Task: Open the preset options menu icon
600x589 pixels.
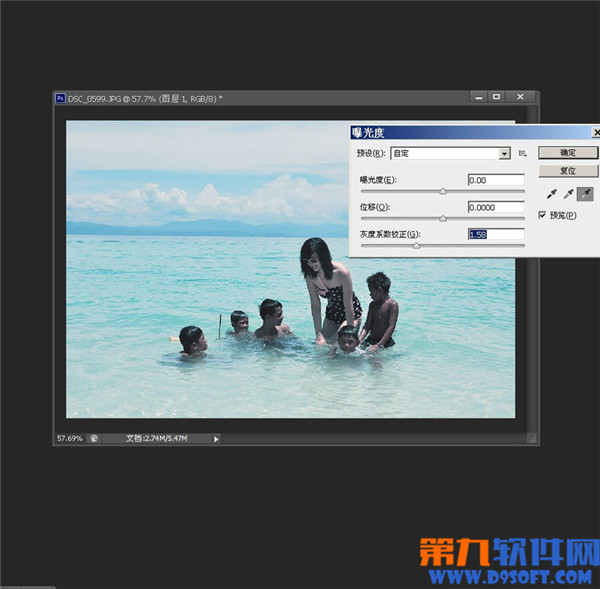Action: tap(522, 153)
